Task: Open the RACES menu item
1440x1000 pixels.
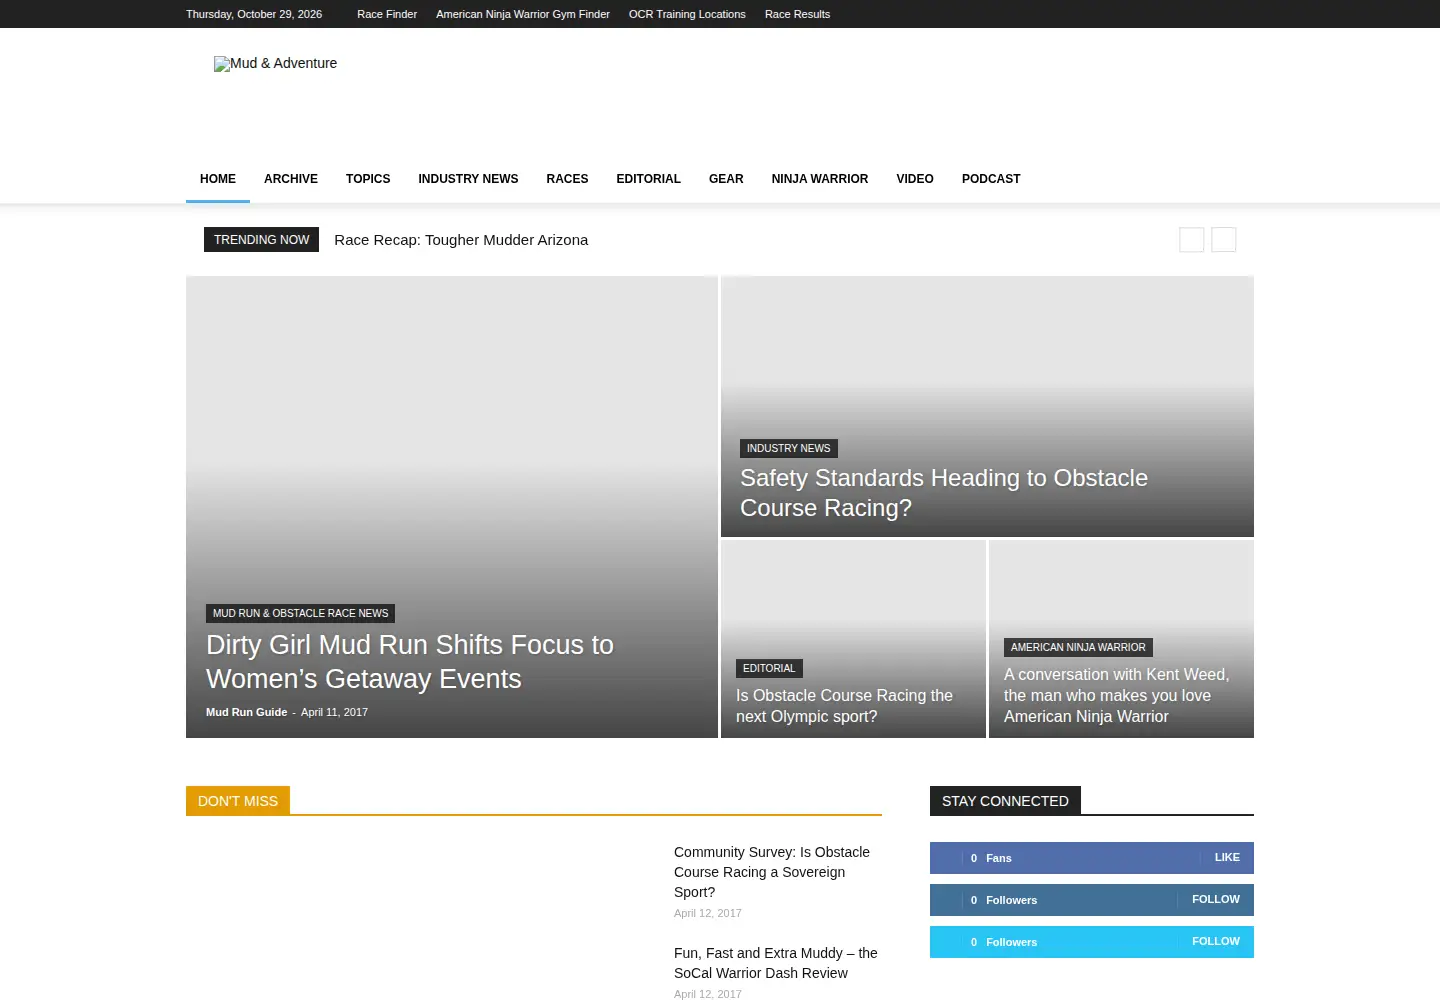Action: (x=567, y=179)
